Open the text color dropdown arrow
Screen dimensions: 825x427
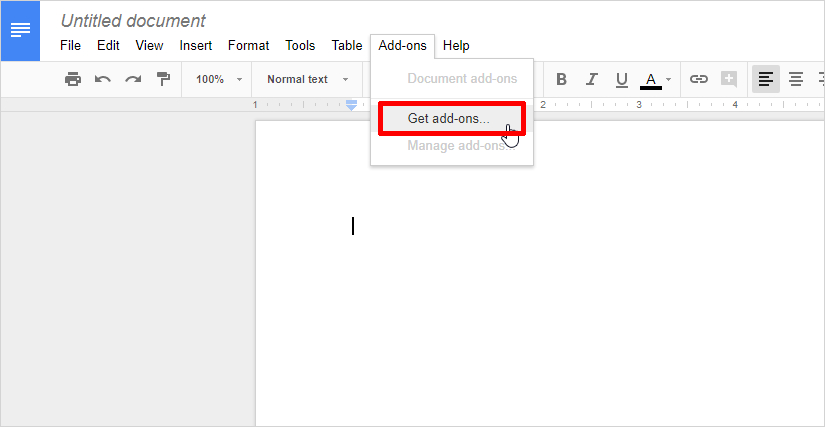pos(669,79)
